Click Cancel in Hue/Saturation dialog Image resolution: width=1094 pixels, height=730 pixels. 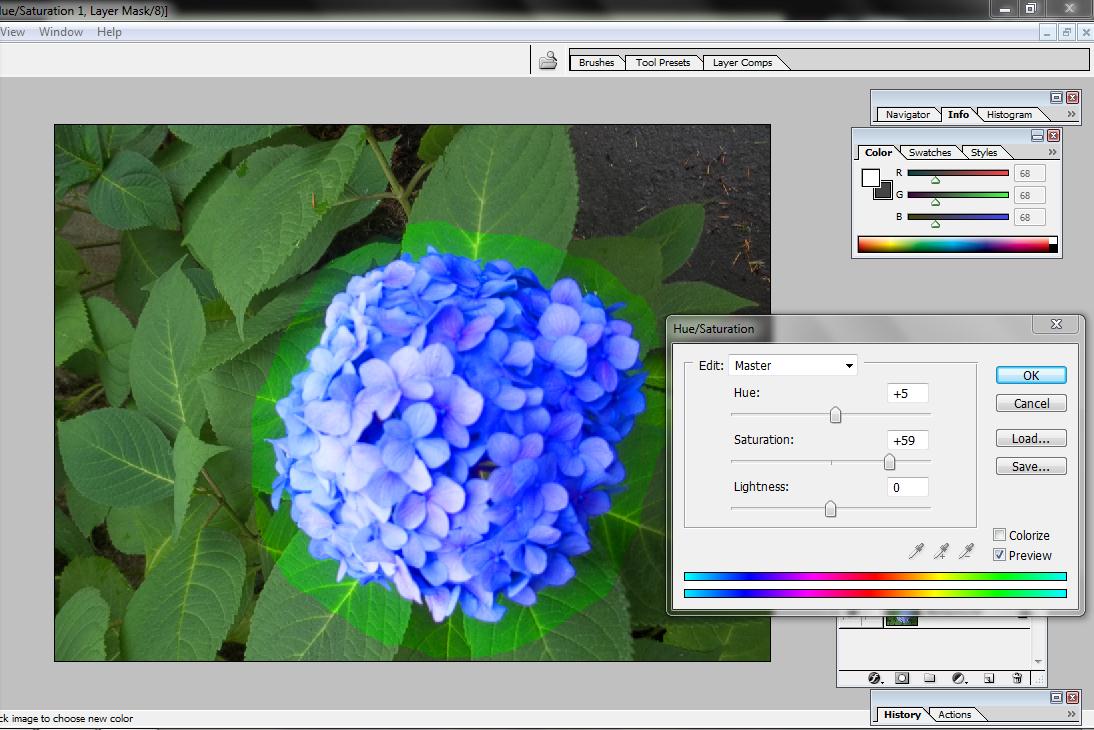click(x=1031, y=403)
